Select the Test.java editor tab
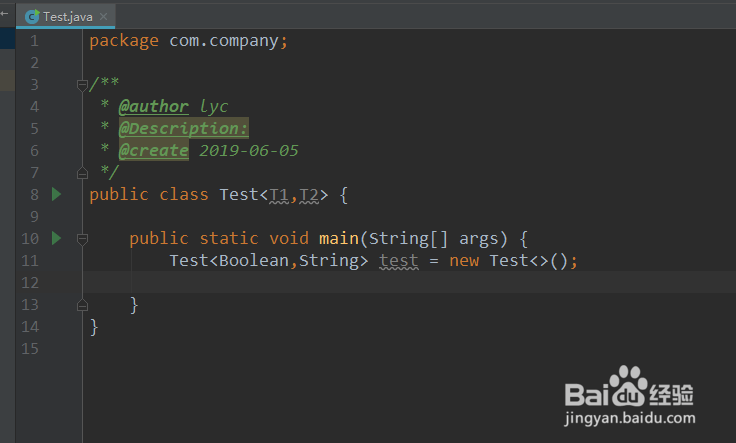 (x=66, y=17)
